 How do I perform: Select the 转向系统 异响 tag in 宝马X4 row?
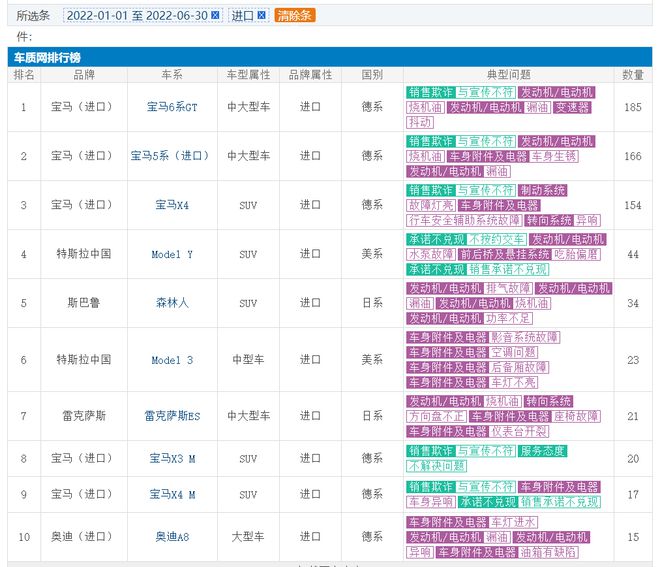coord(563,220)
